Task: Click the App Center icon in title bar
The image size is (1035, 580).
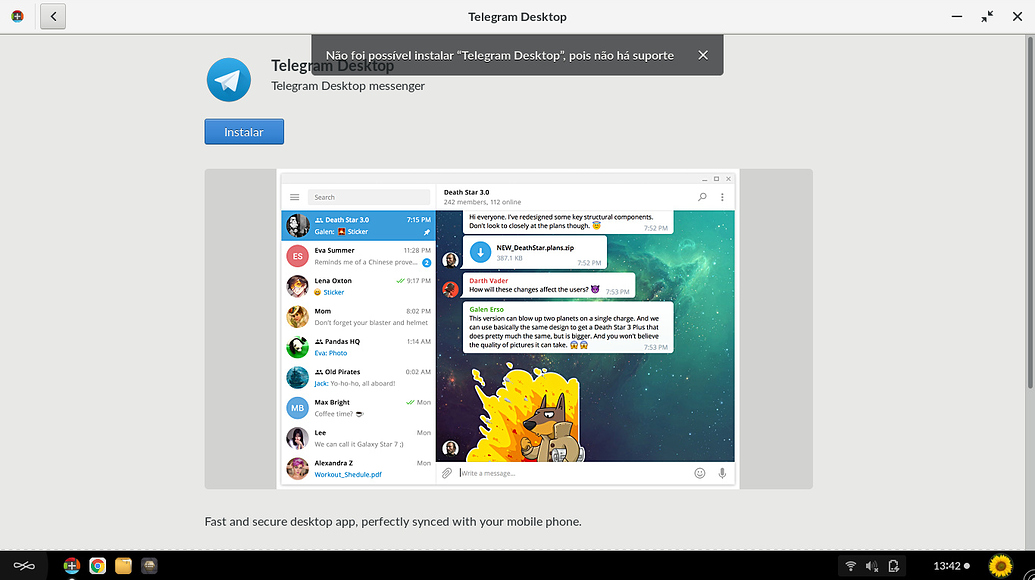Action: (17, 17)
